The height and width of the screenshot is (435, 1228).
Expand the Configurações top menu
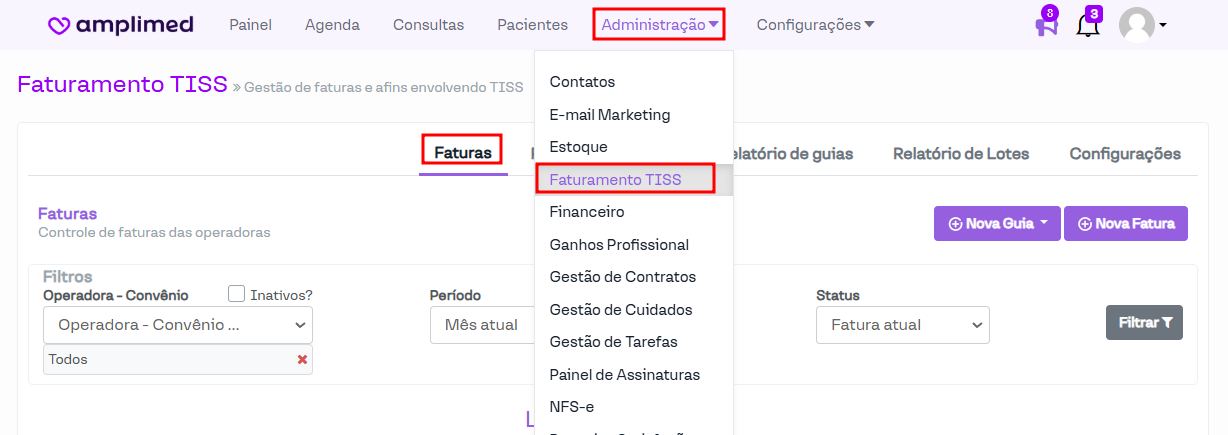(815, 25)
